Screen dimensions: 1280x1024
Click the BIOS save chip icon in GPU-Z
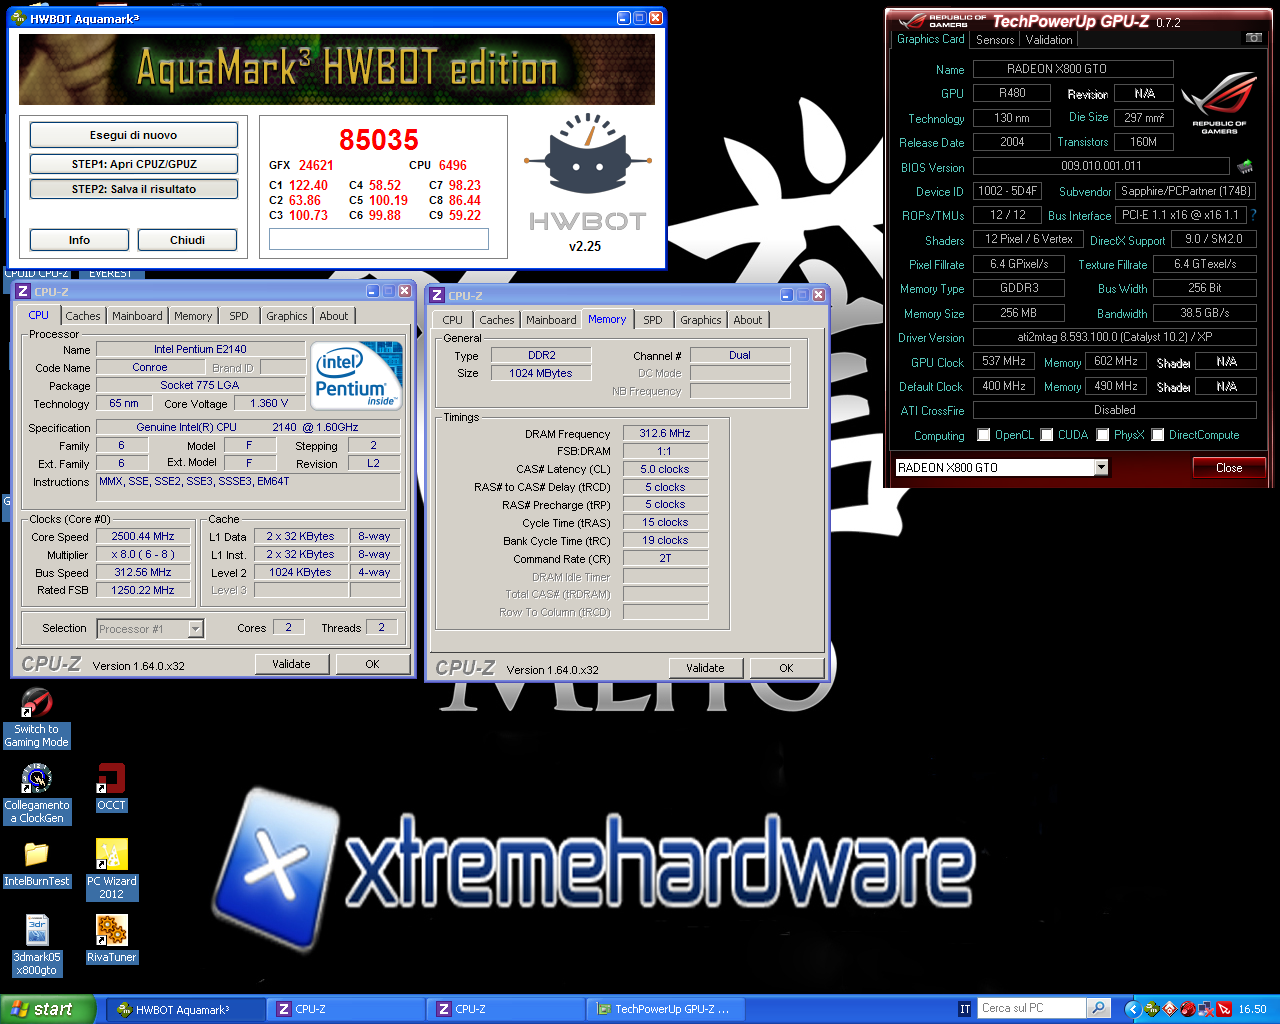pos(1245,166)
